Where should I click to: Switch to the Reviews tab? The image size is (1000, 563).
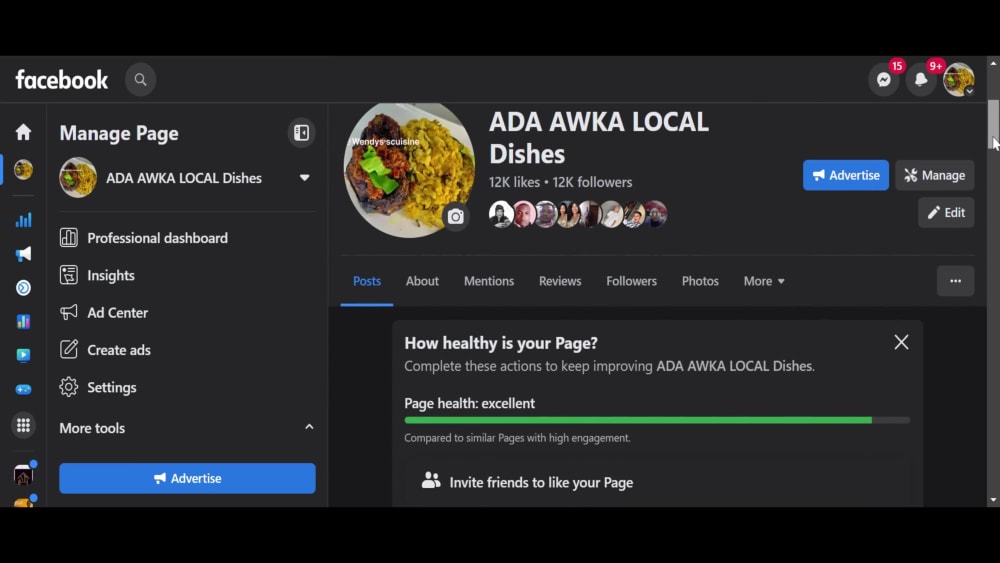pyautogui.click(x=560, y=281)
